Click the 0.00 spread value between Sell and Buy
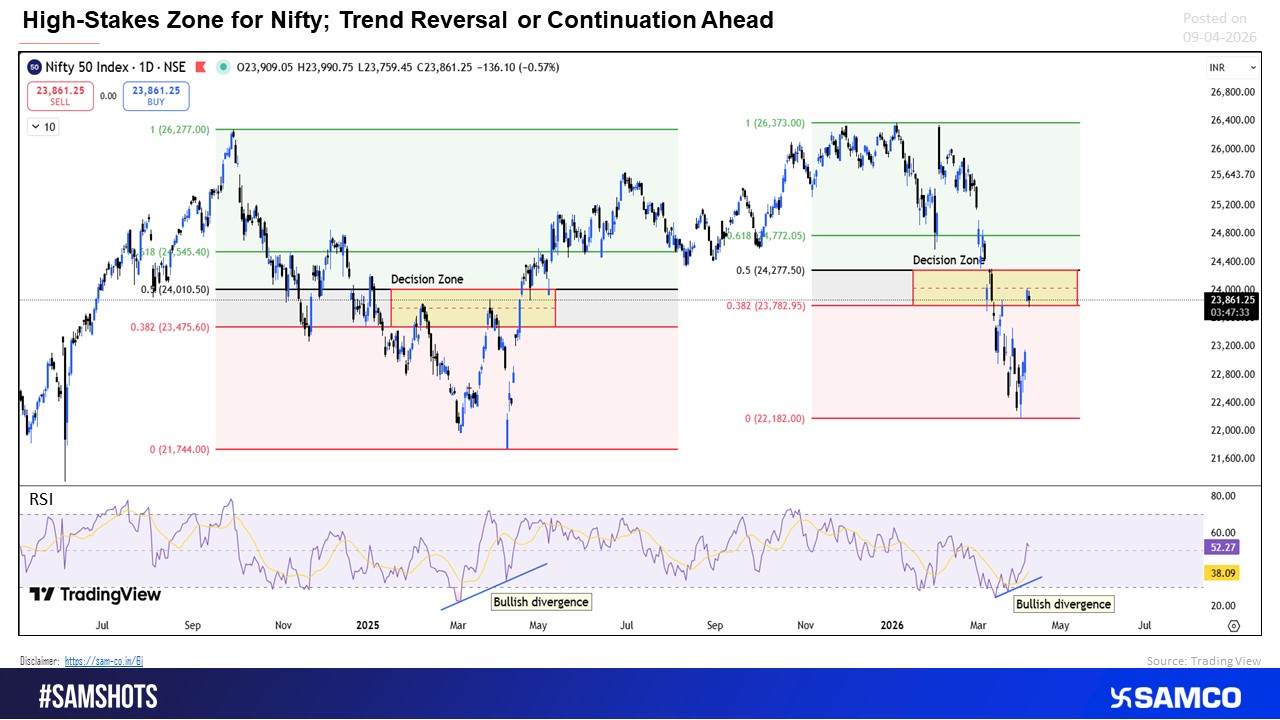1280x720 pixels. 108,96
